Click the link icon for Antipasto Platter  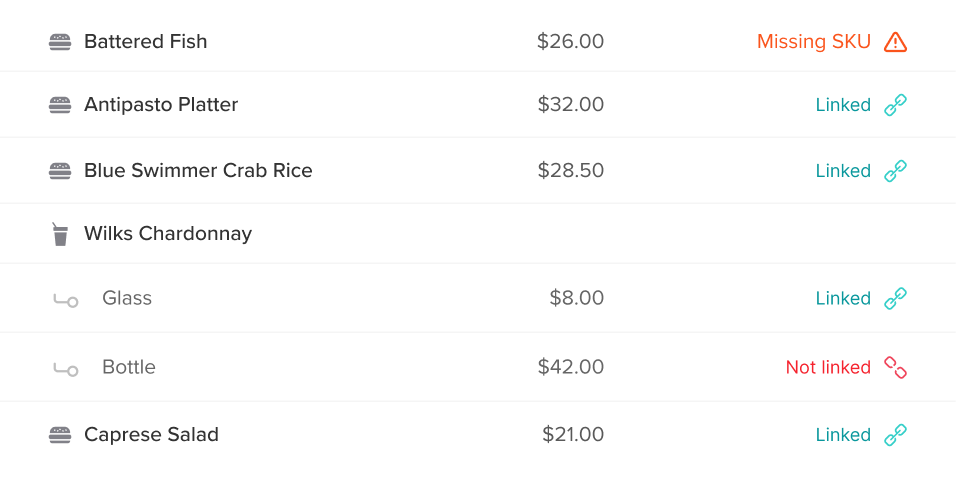pos(895,105)
